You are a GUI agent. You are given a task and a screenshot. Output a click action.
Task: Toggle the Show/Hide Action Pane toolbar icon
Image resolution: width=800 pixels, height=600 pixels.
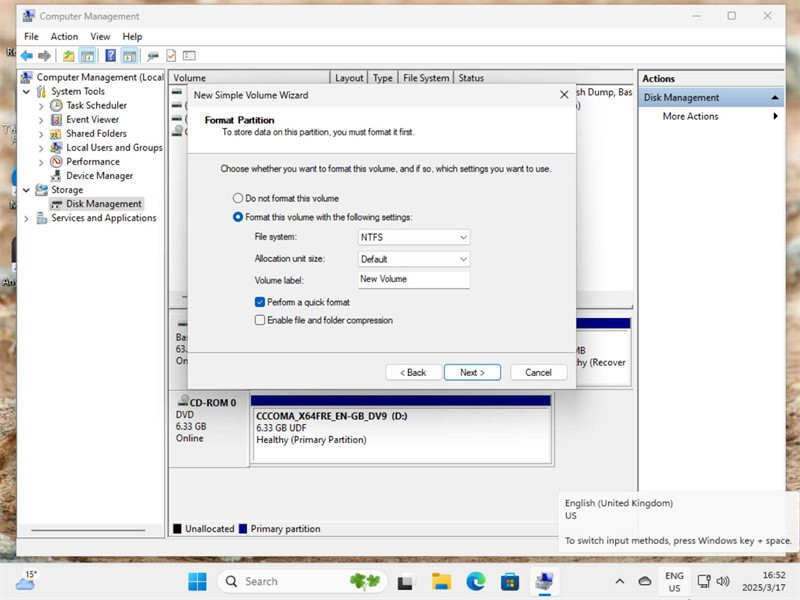point(129,56)
